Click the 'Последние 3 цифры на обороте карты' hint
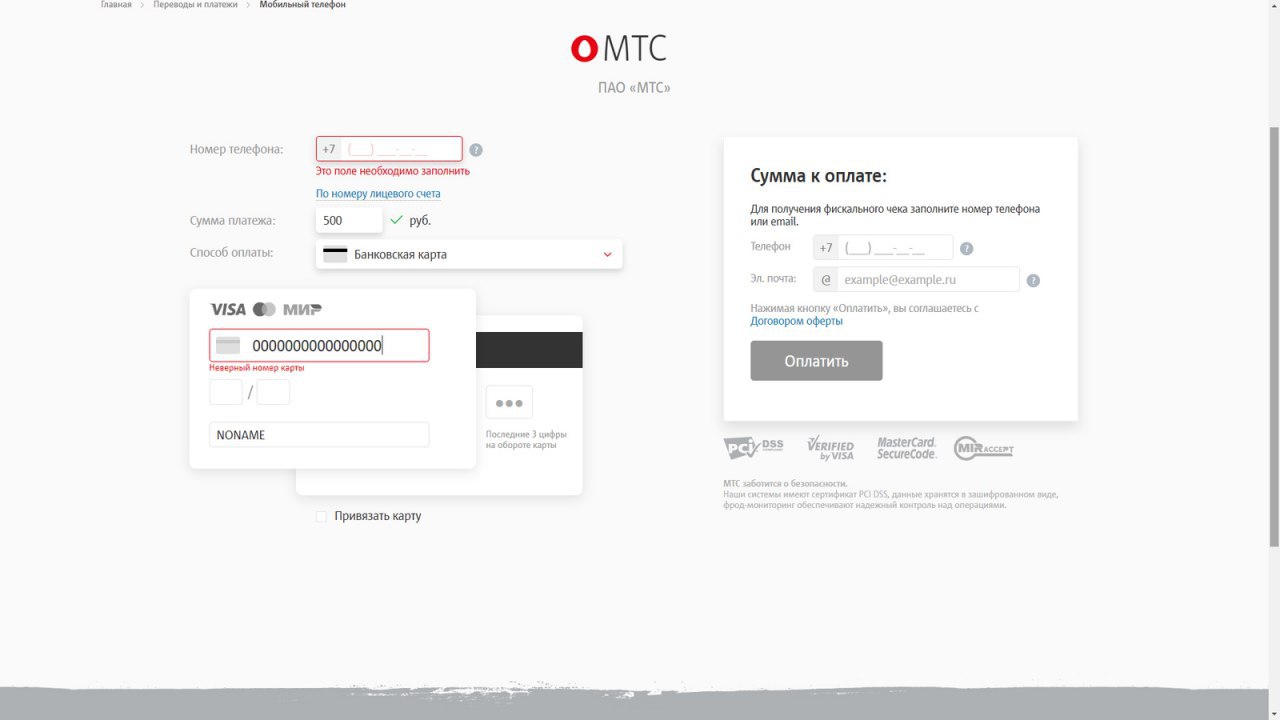The height and width of the screenshot is (720, 1280). click(527, 439)
